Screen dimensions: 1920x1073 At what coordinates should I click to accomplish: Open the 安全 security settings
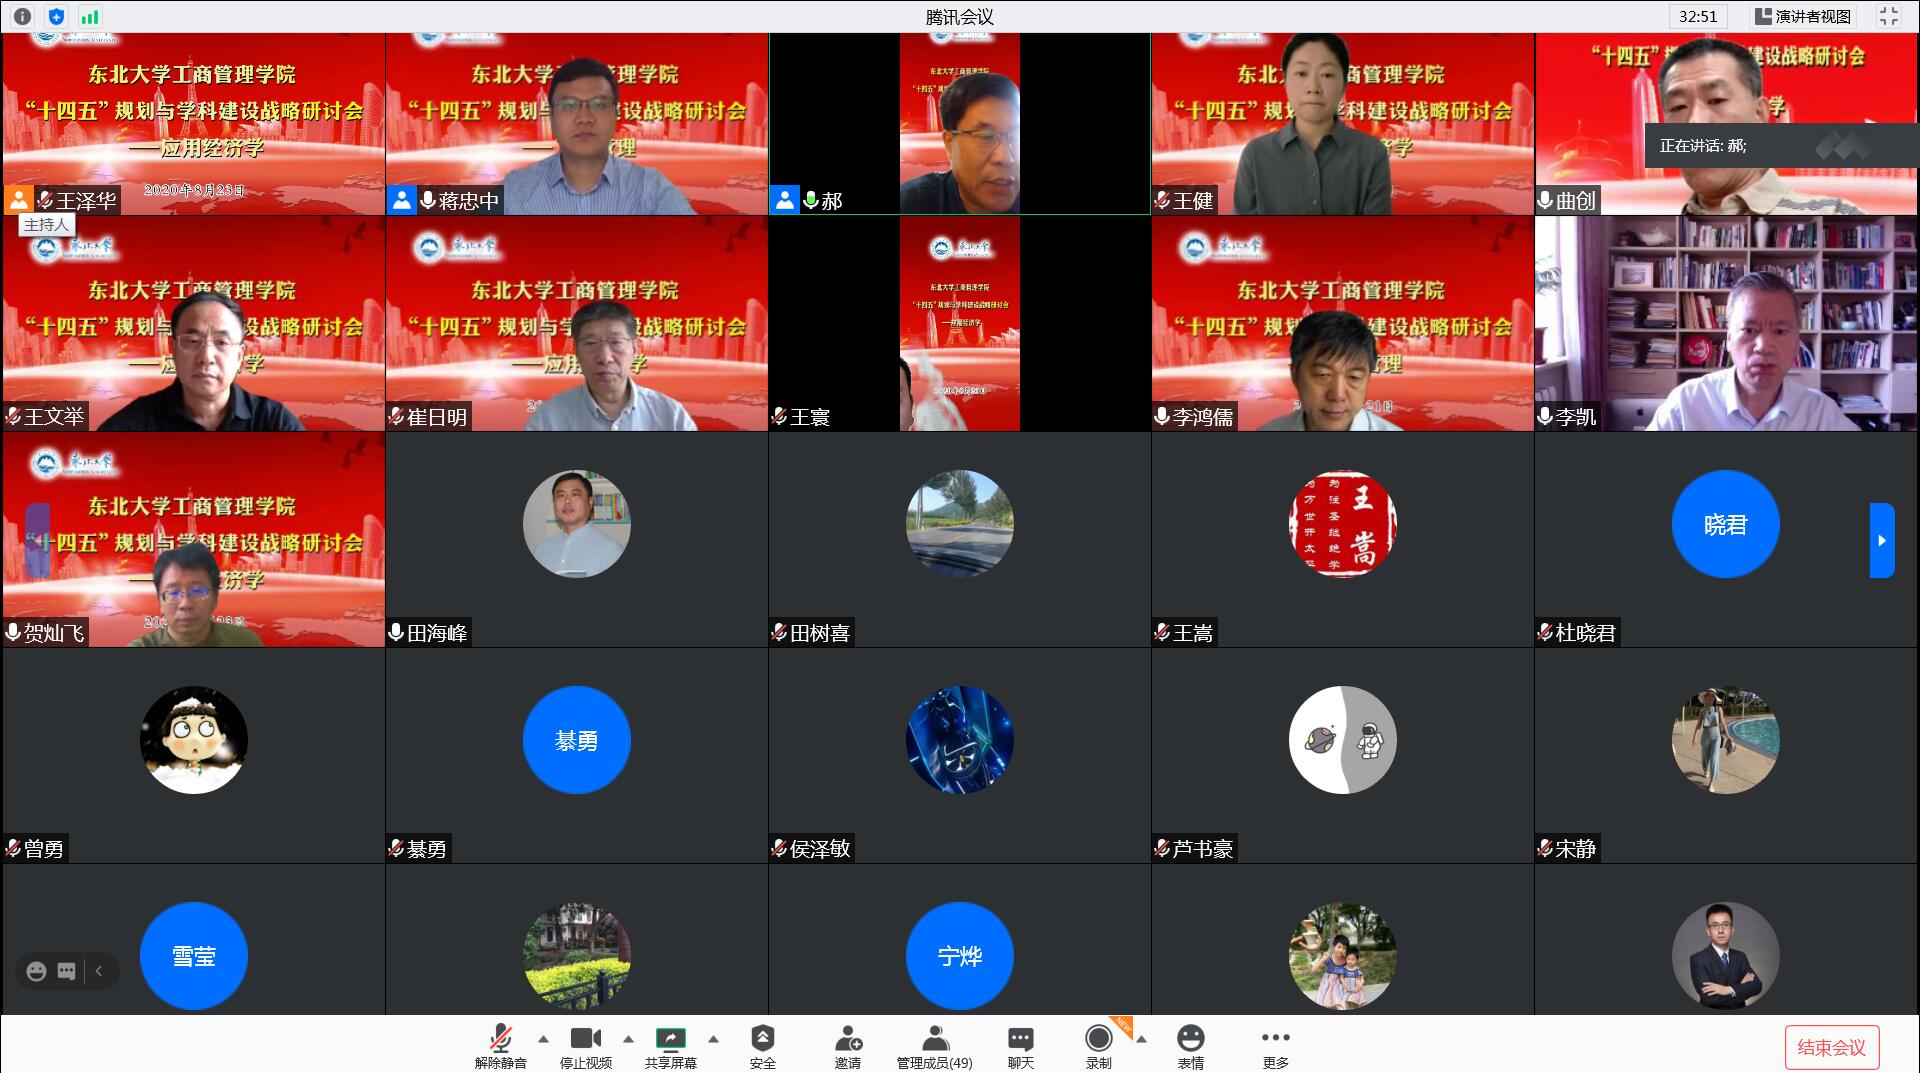(762, 1045)
